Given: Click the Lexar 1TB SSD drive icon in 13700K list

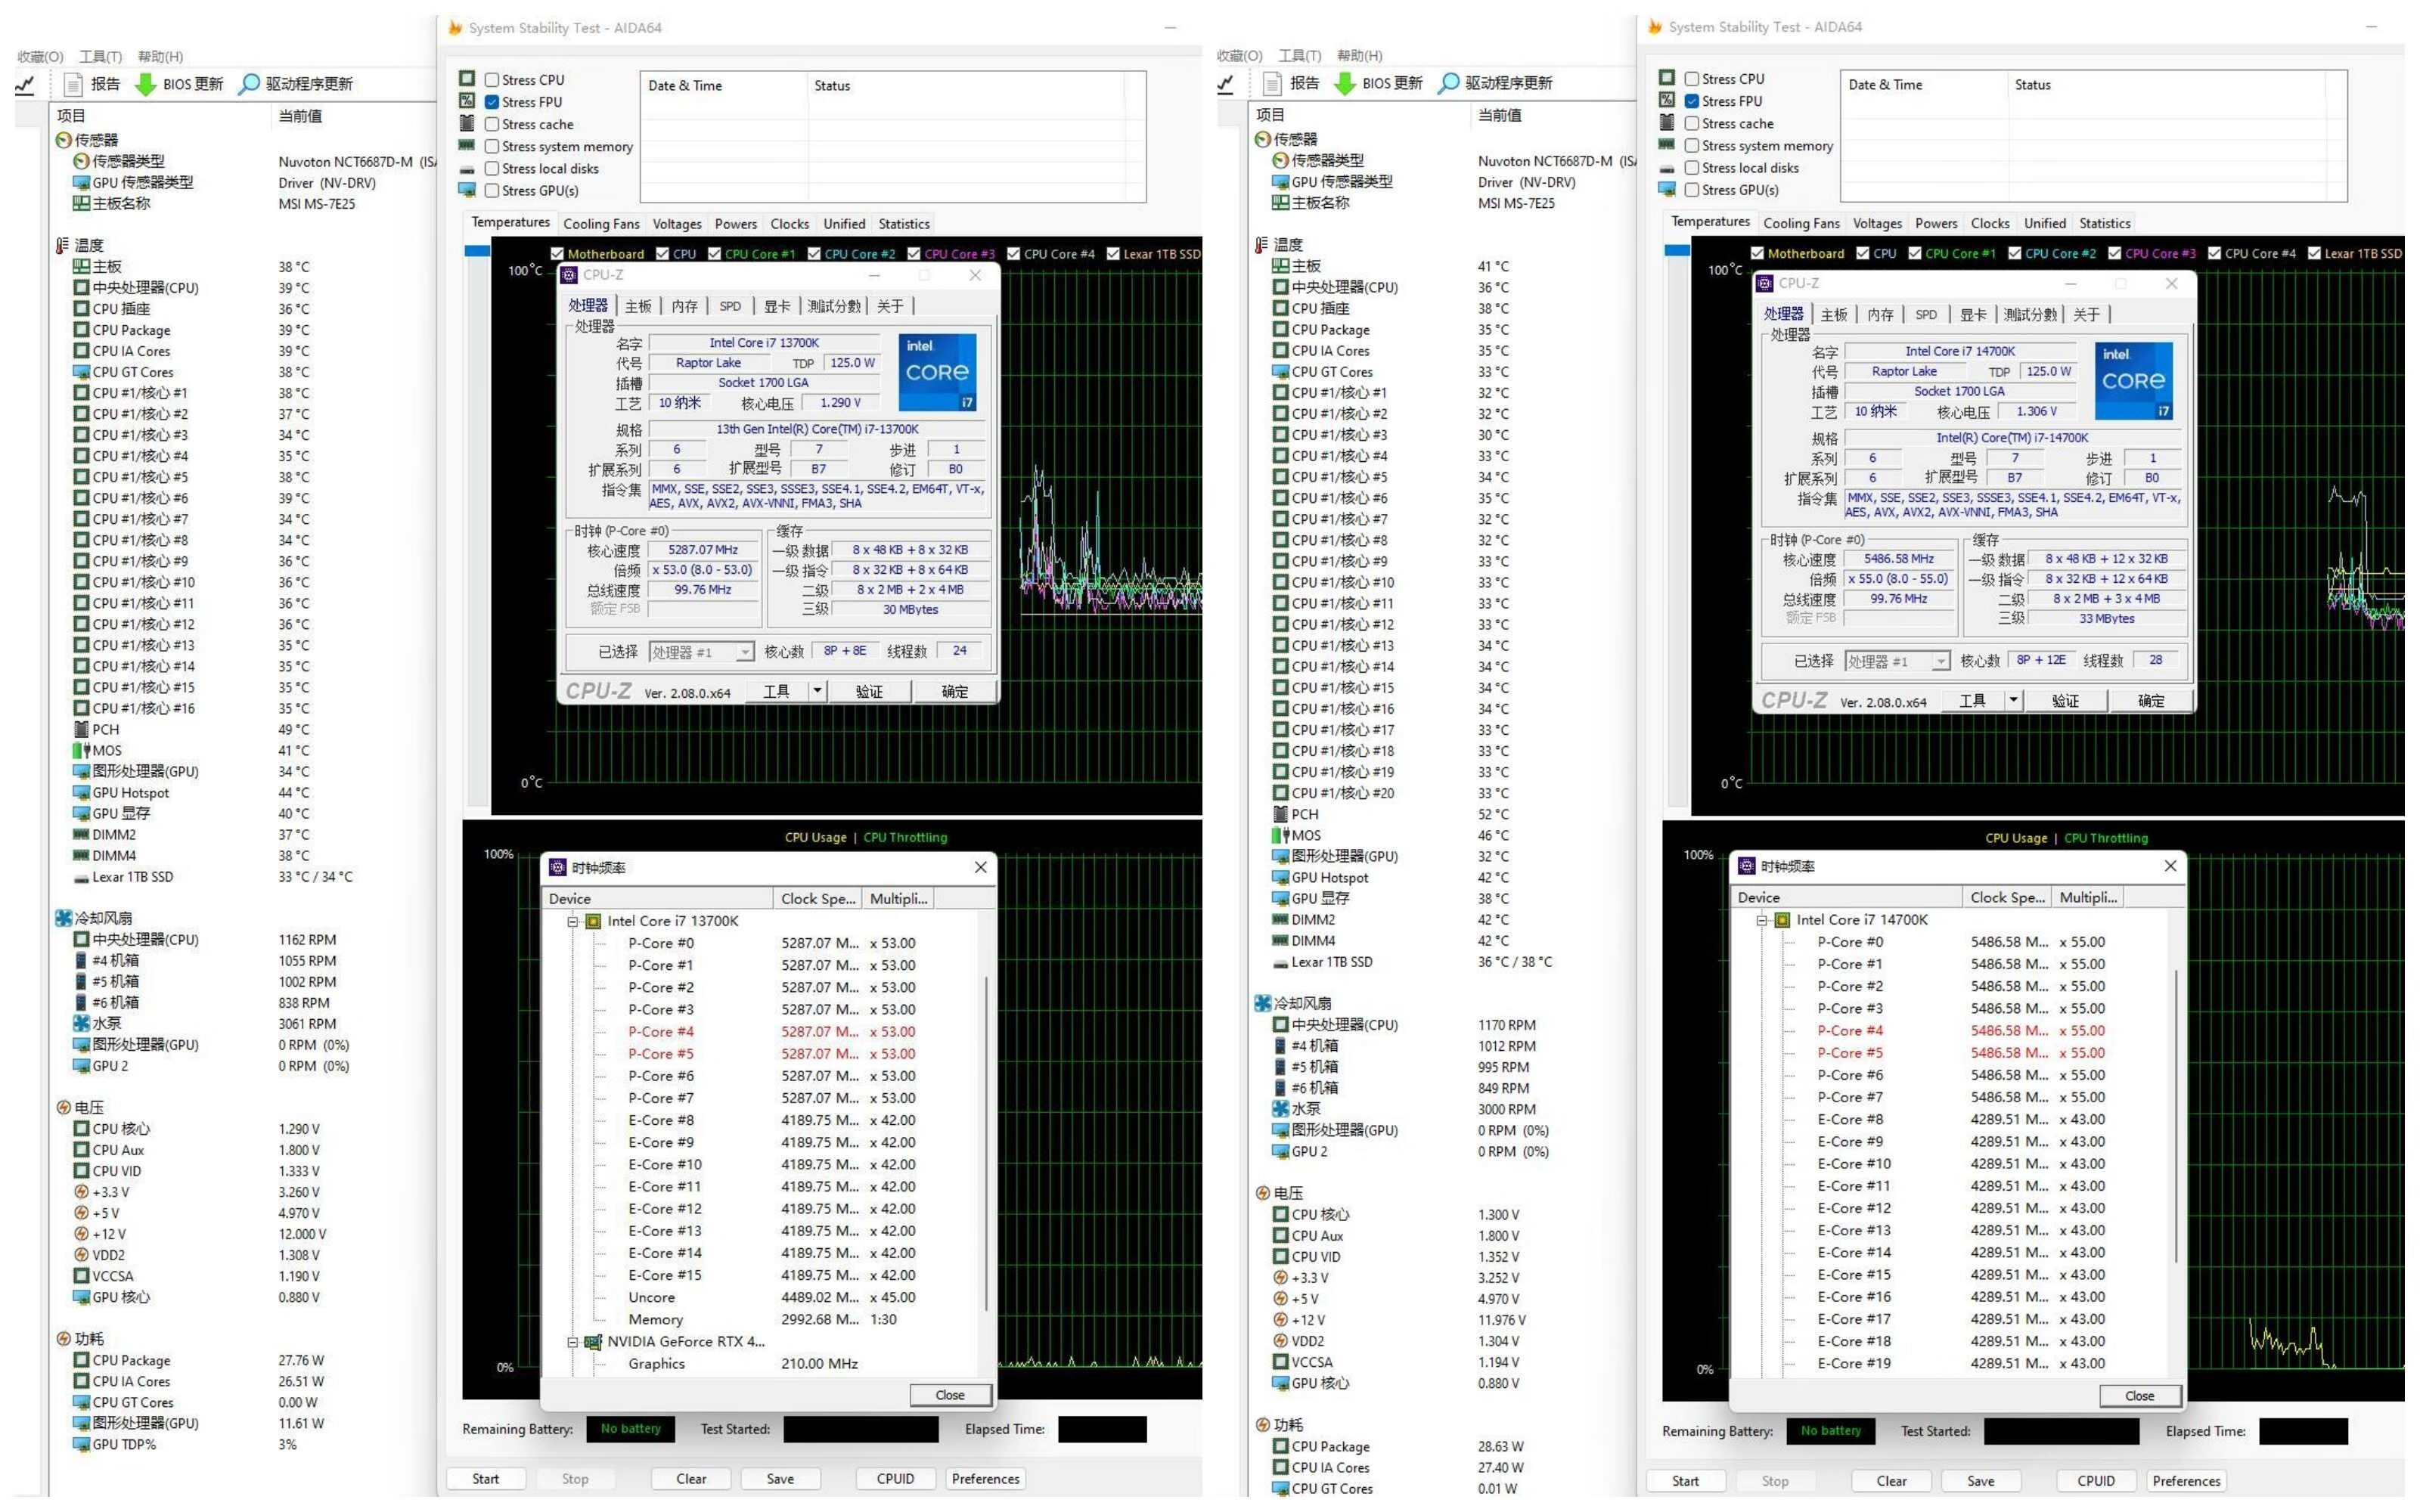Looking at the screenshot, I should pyautogui.click(x=81, y=878).
